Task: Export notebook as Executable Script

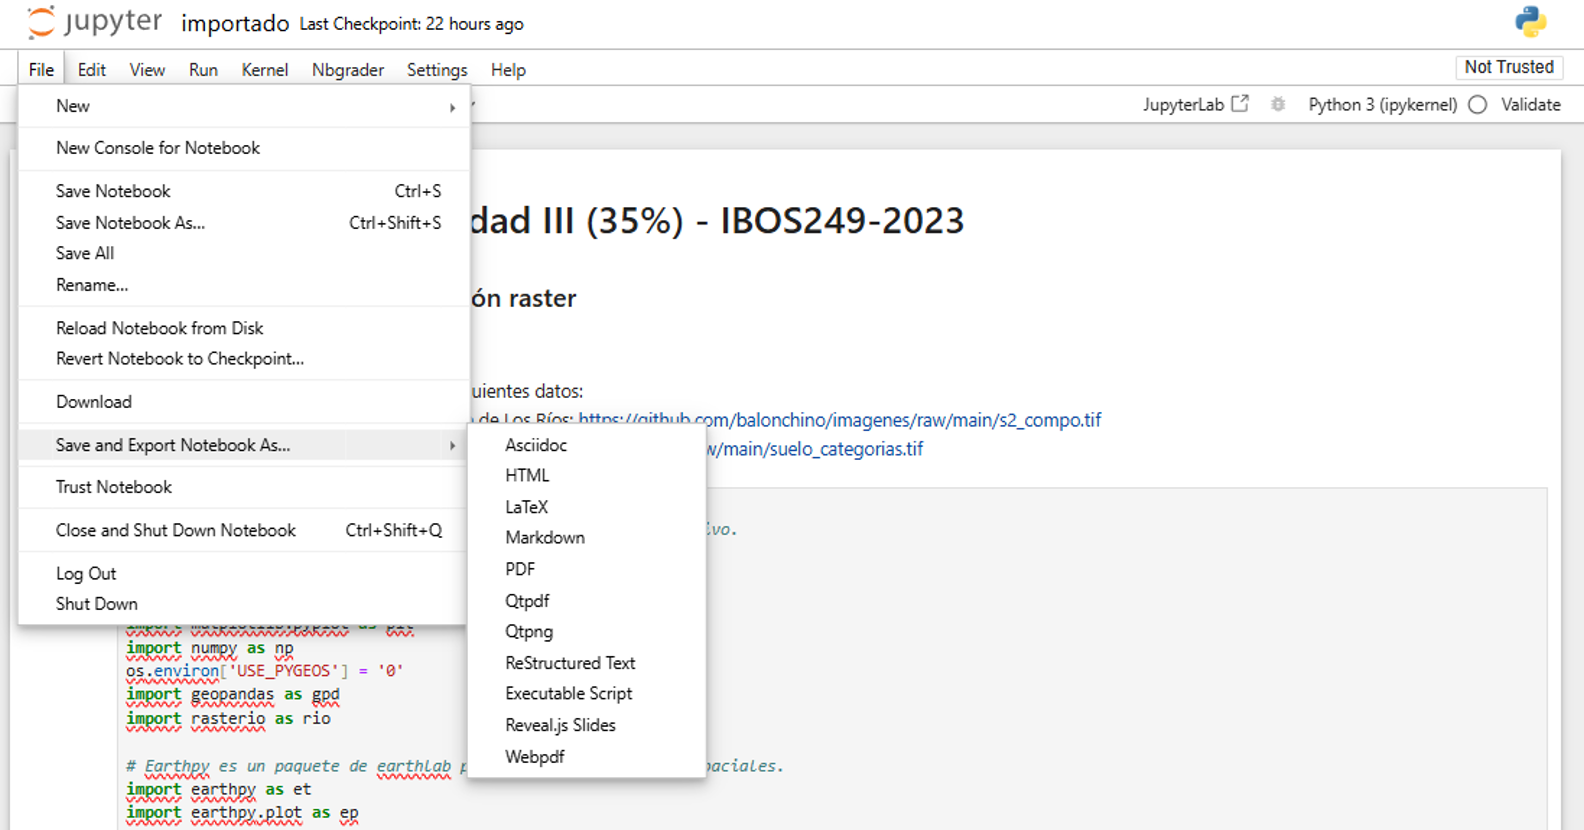Action: [568, 693]
